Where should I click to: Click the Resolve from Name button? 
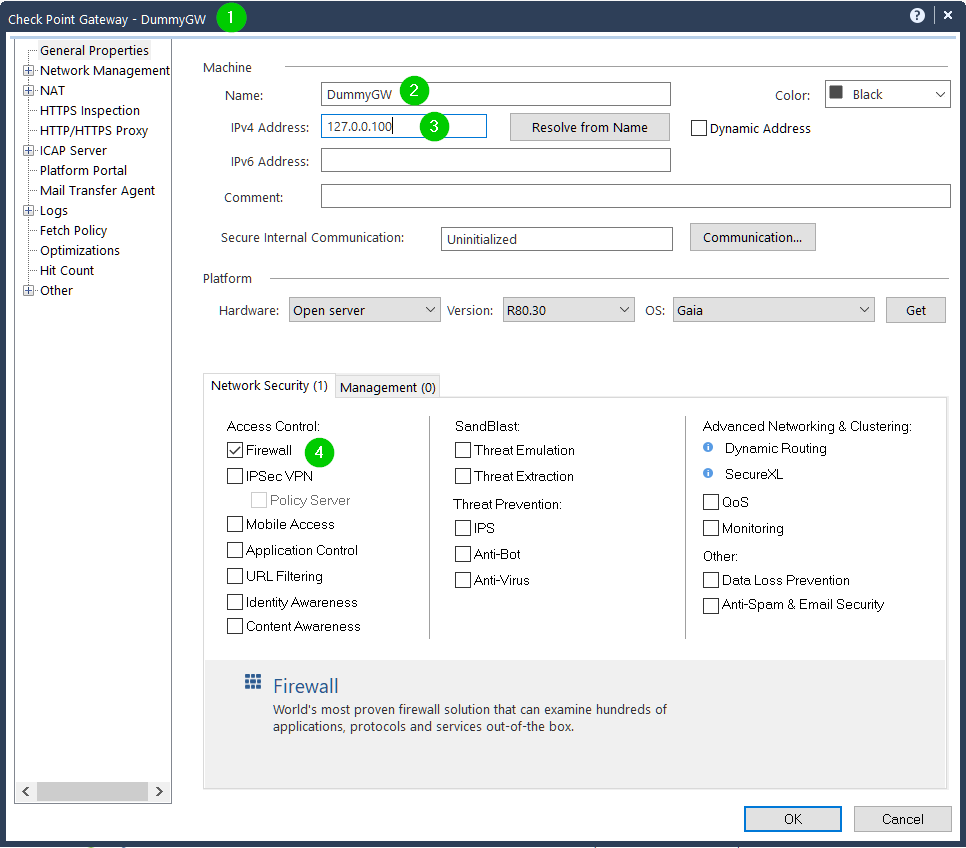[590, 127]
